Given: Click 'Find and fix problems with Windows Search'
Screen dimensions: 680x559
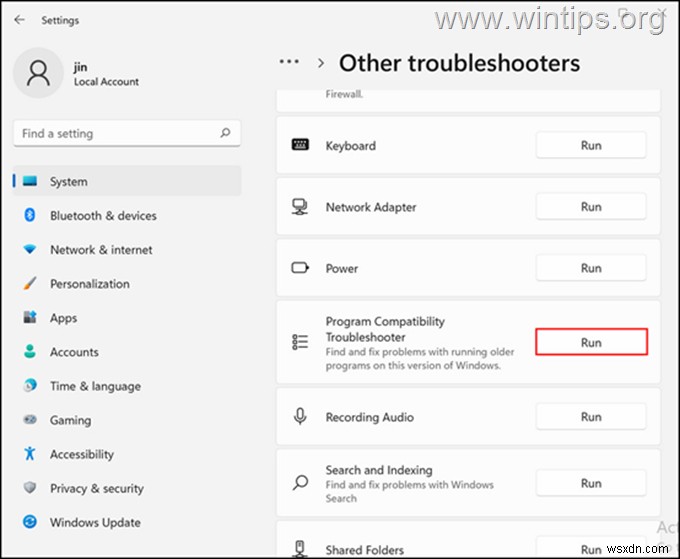Looking at the screenshot, I should point(409,491).
